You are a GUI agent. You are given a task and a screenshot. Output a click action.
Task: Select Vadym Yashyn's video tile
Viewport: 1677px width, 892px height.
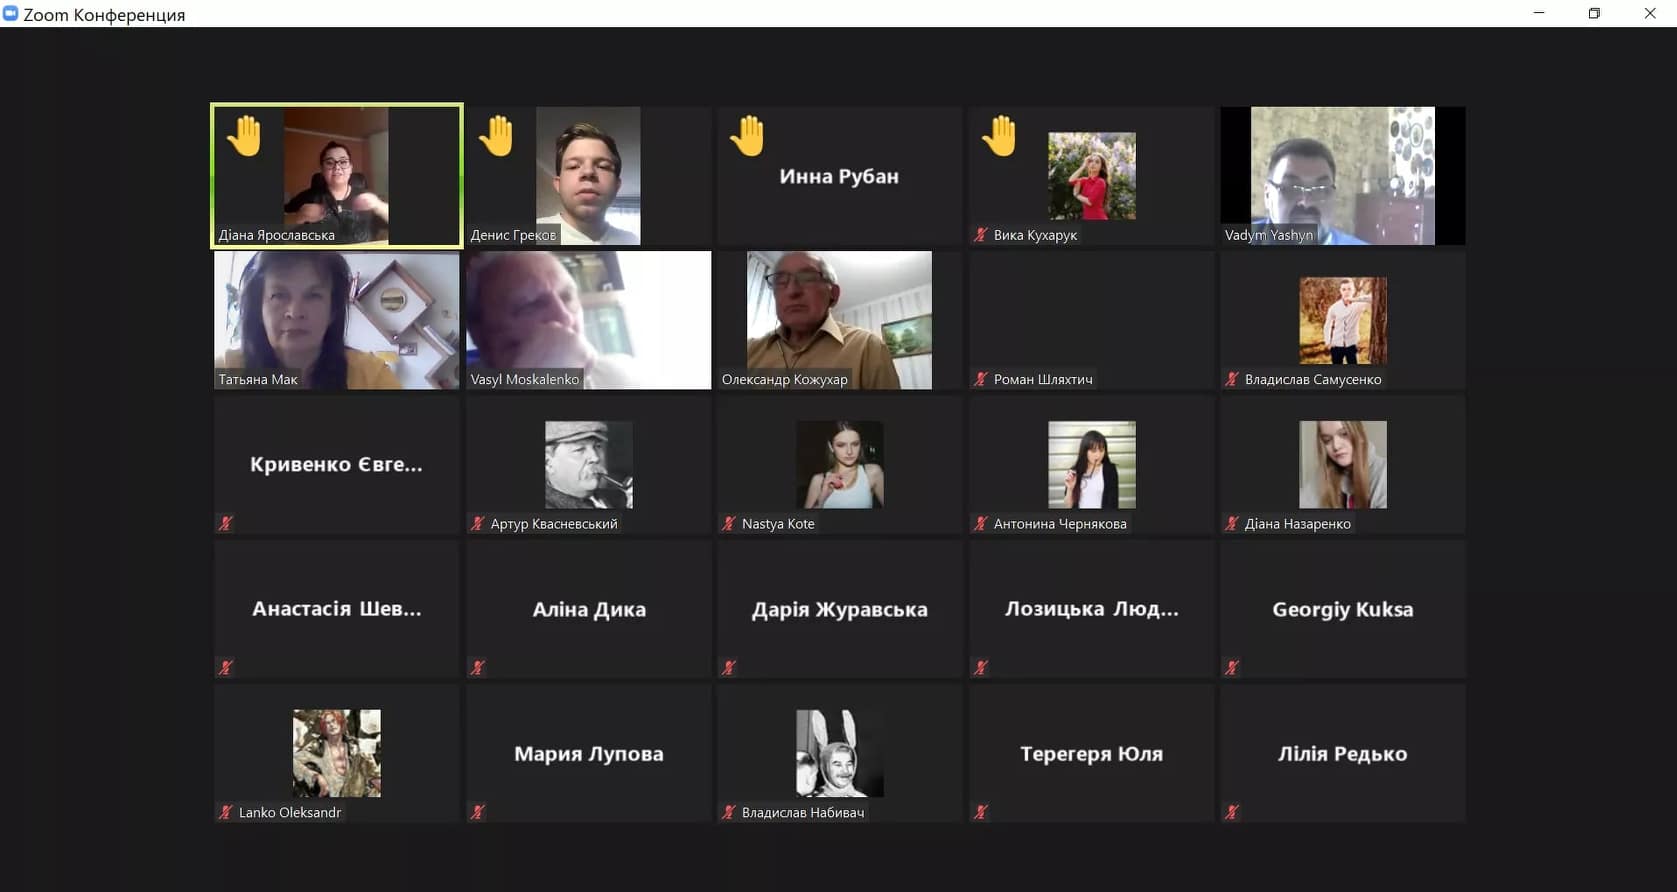click(1342, 175)
